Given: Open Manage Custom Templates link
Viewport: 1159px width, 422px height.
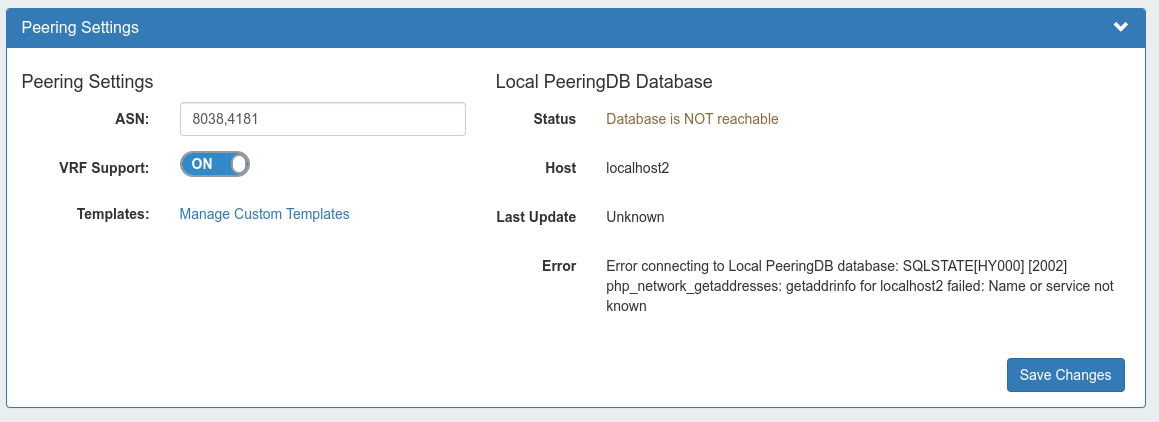Looking at the screenshot, I should (264, 214).
